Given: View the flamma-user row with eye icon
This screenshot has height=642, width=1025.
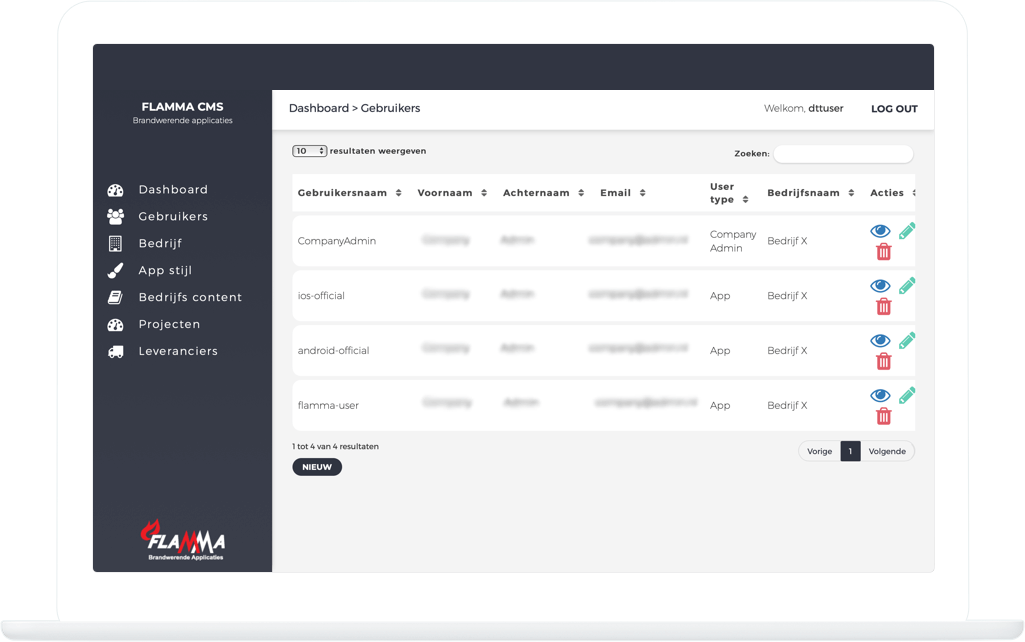Looking at the screenshot, I should tap(881, 396).
